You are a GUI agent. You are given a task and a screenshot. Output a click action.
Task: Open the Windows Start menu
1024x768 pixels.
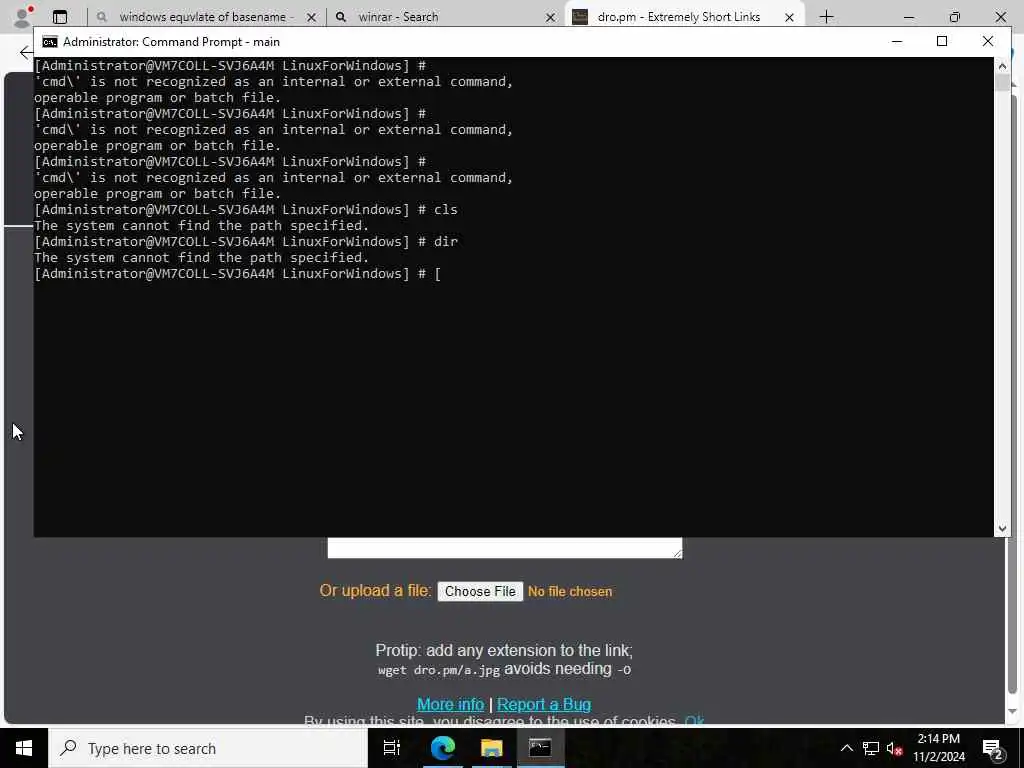point(24,748)
